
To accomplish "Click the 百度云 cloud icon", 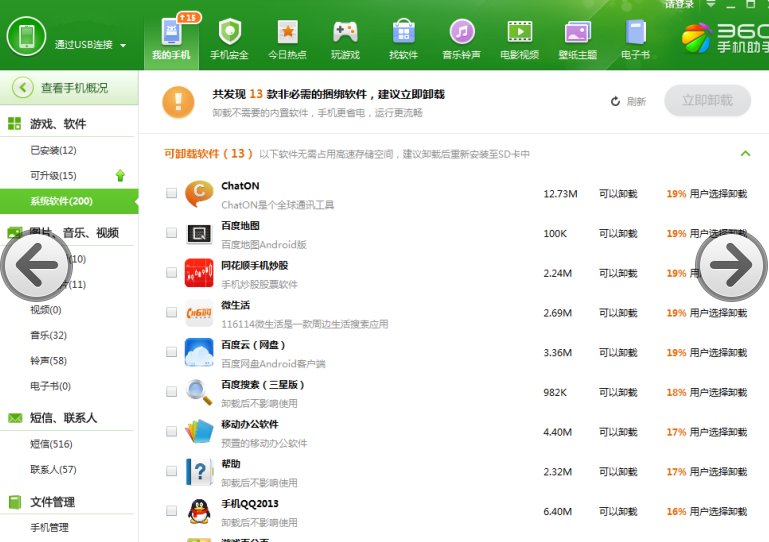I will (199, 352).
